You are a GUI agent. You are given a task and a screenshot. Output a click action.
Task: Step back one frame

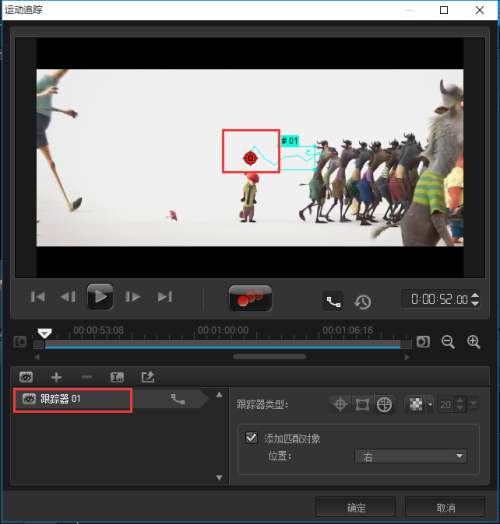(x=68, y=297)
